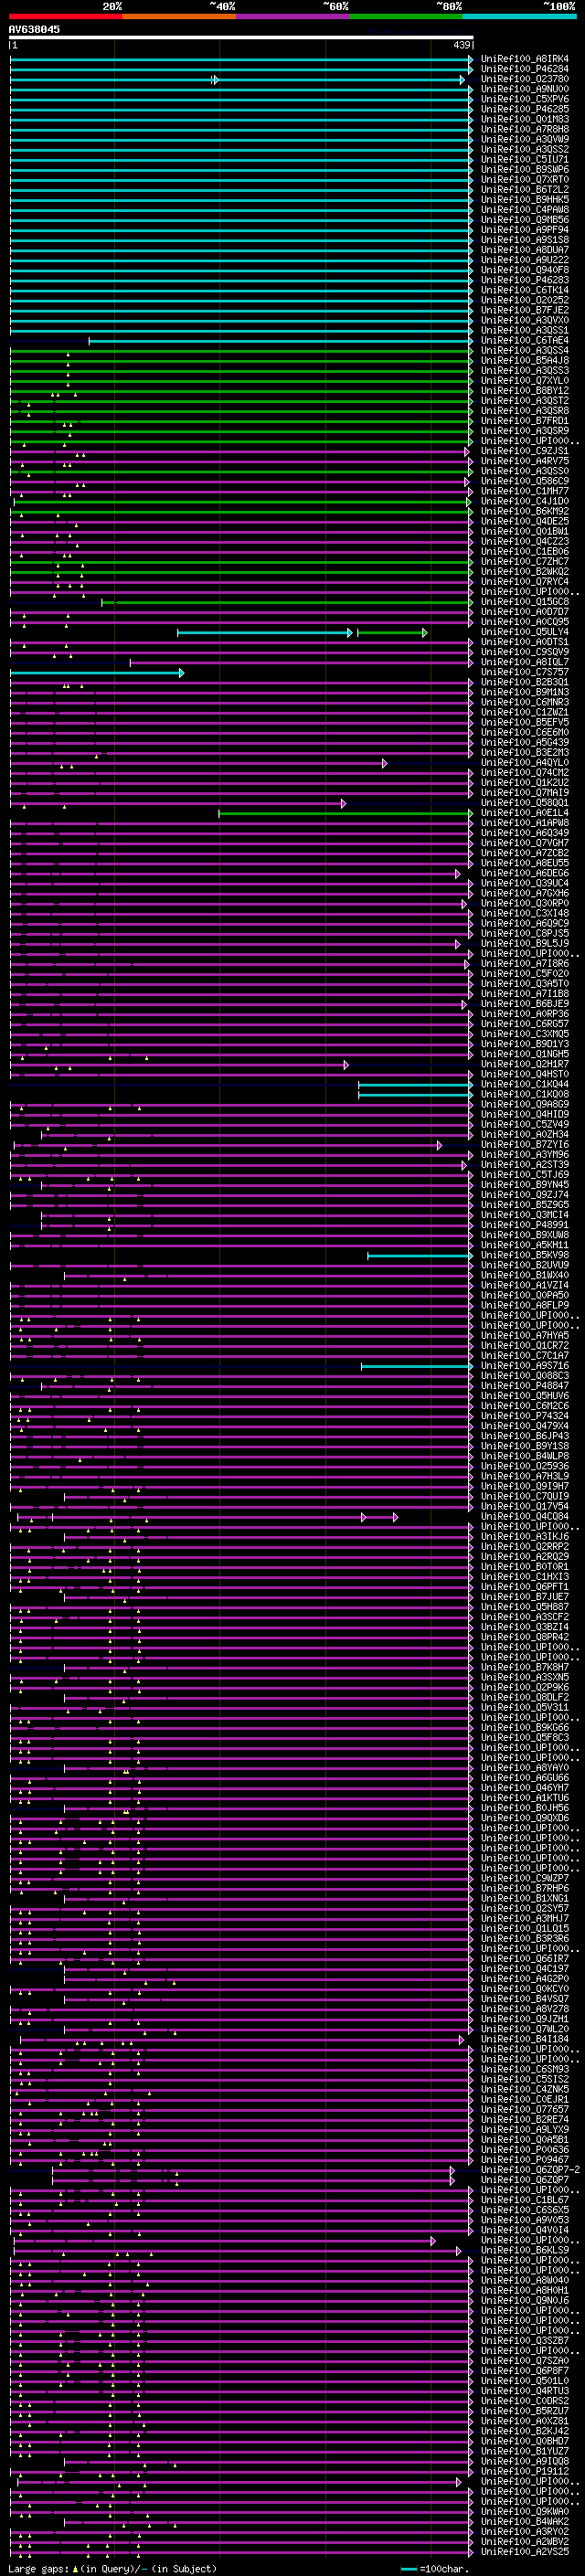
Task: Select hit label UniRef100_A6DEG6
Action: [524, 873]
